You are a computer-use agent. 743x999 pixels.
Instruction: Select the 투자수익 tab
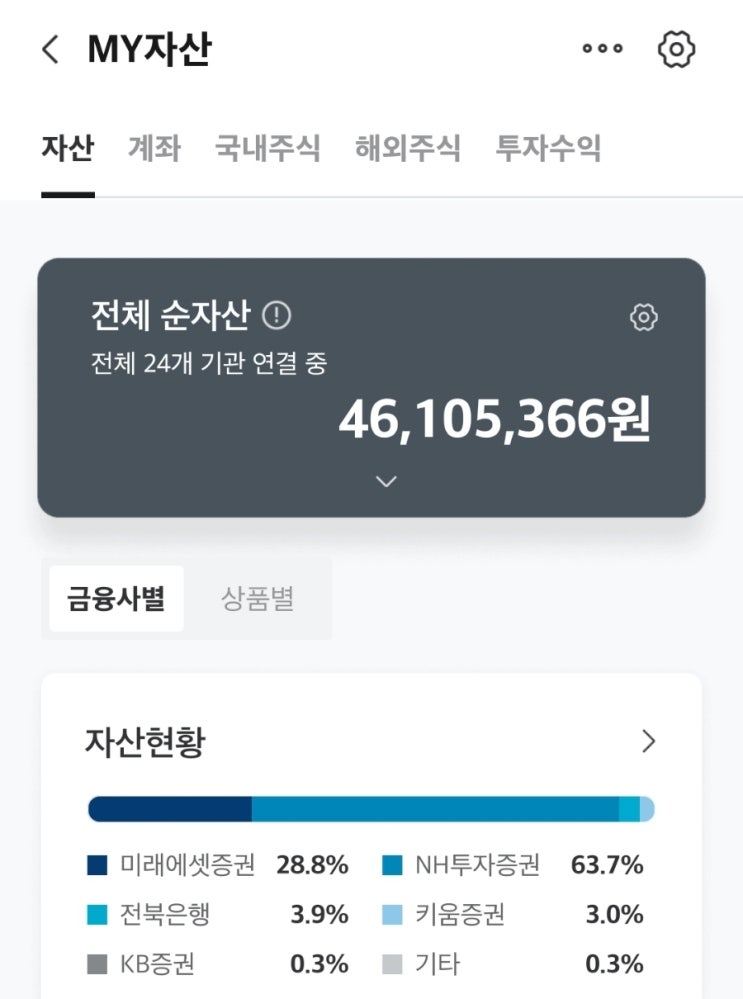548,149
